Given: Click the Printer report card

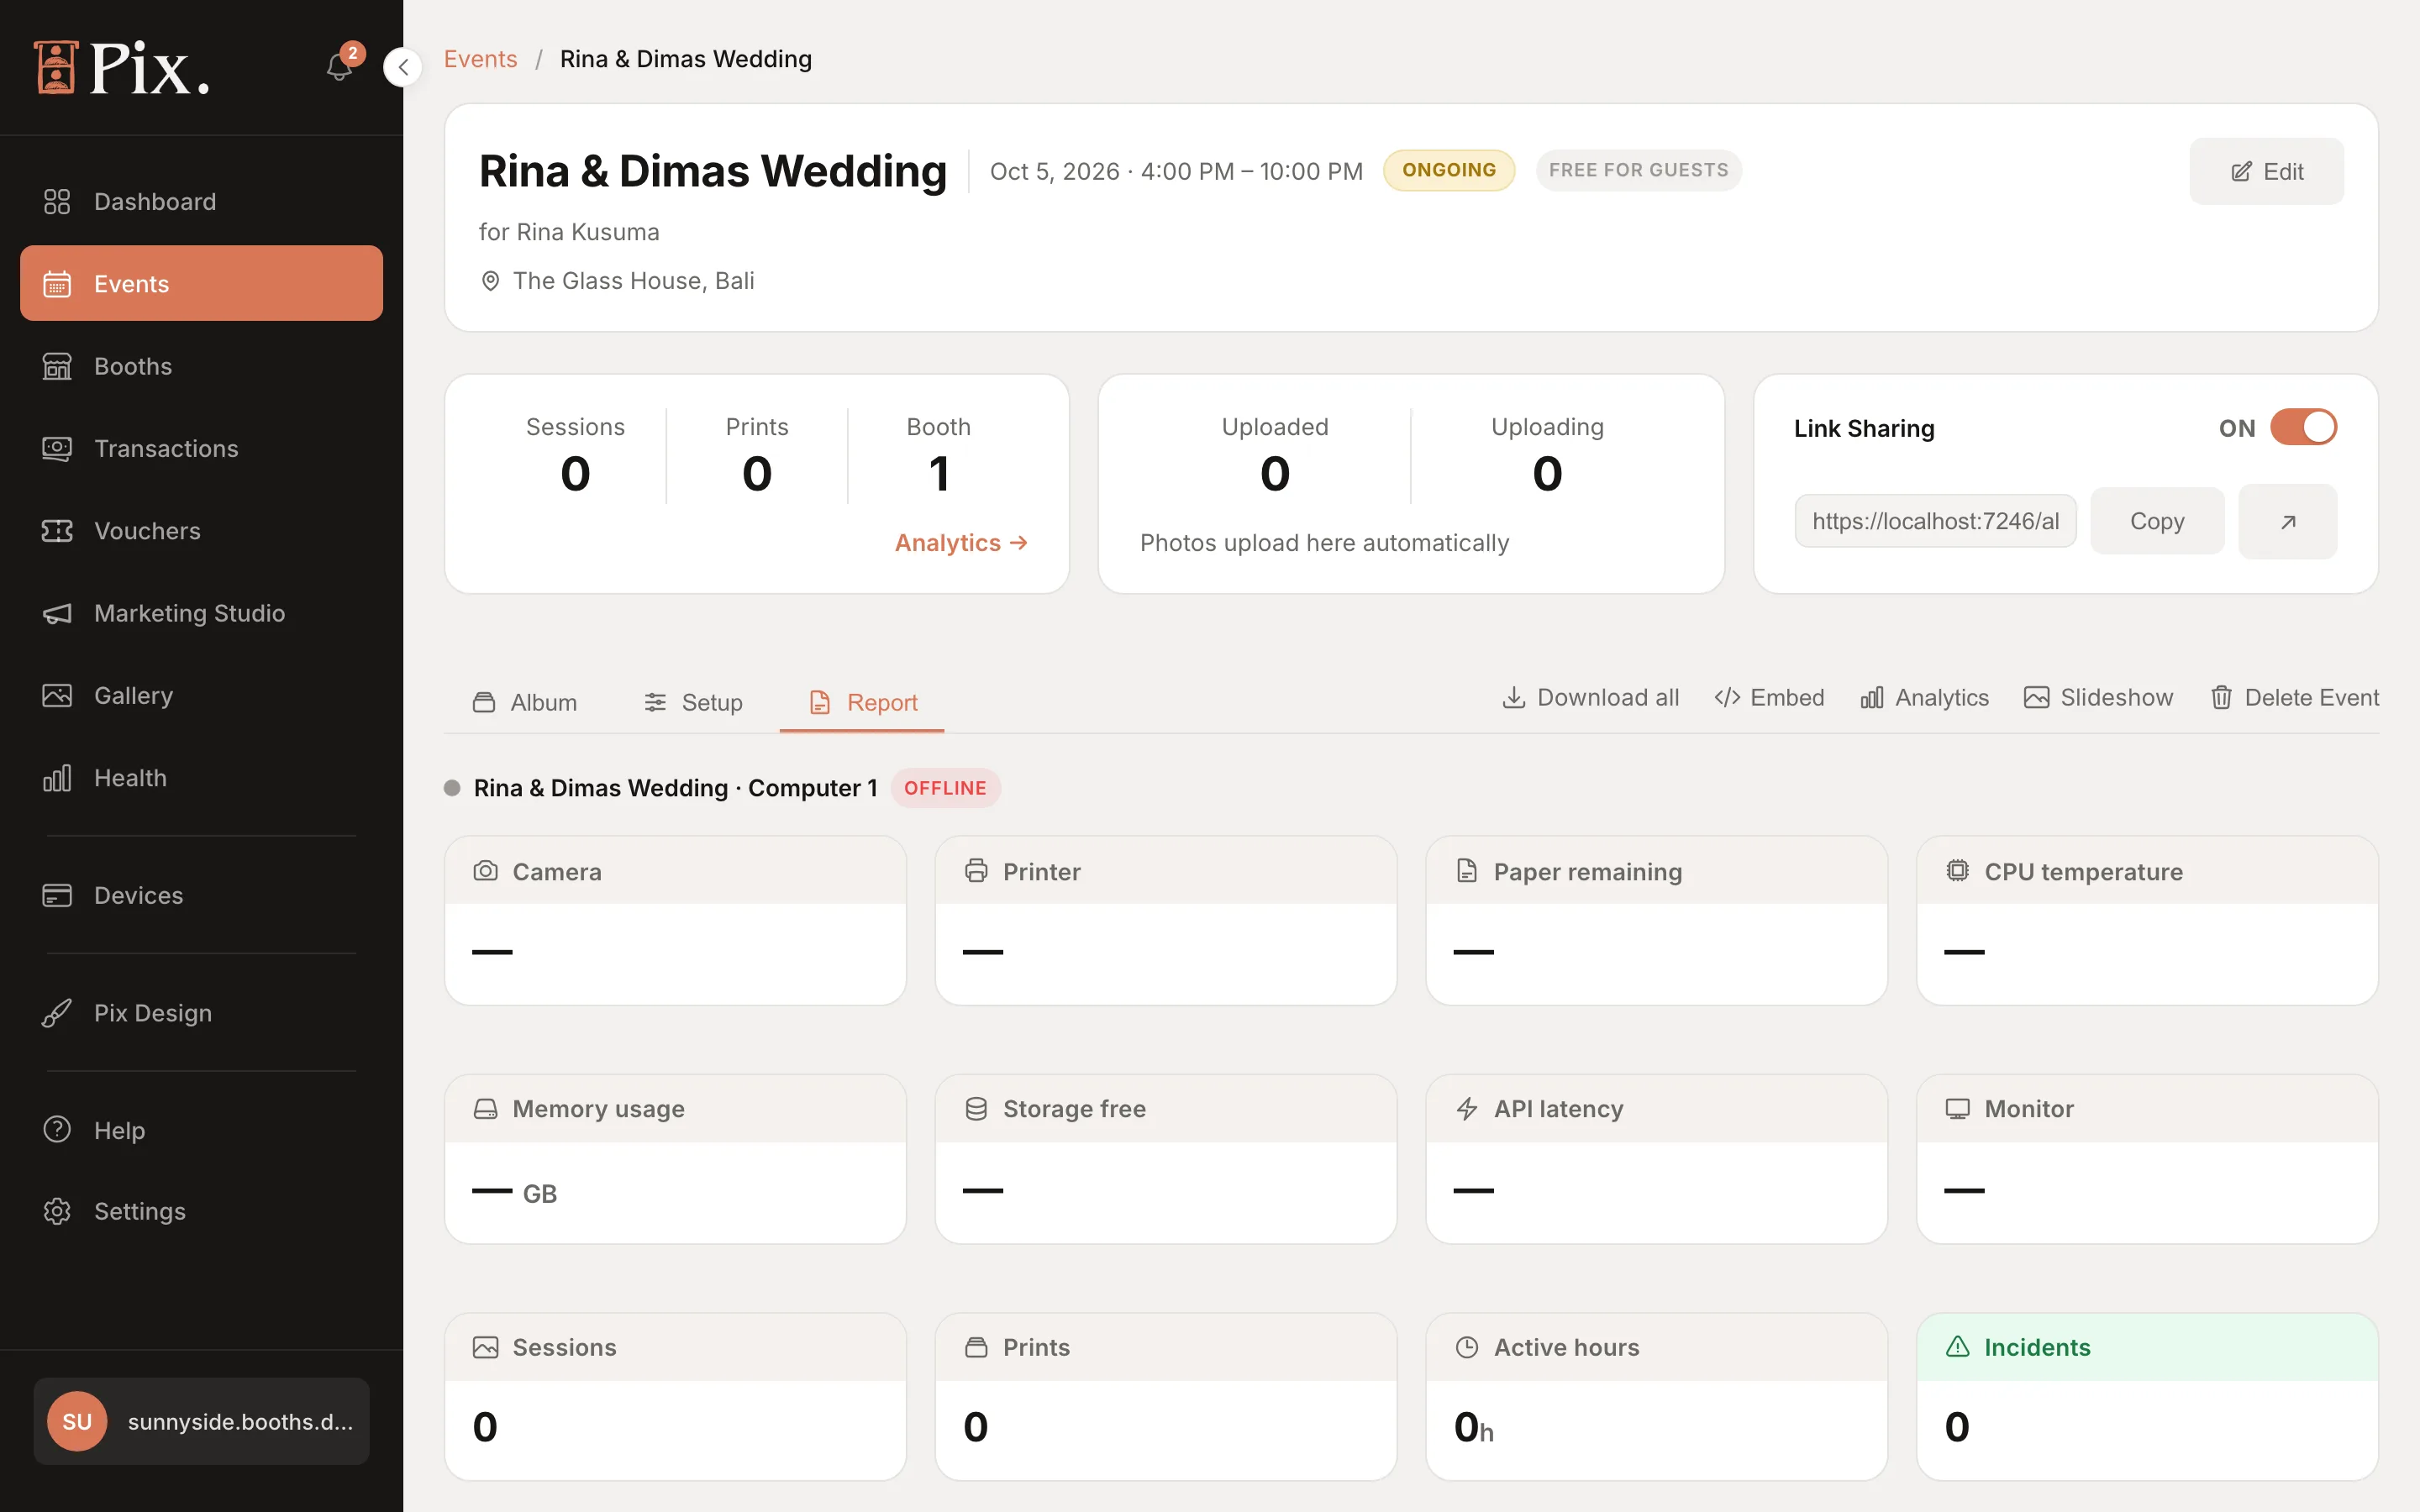Looking at the screenshot, I should pyautogui.click(x=1166, y=921).
